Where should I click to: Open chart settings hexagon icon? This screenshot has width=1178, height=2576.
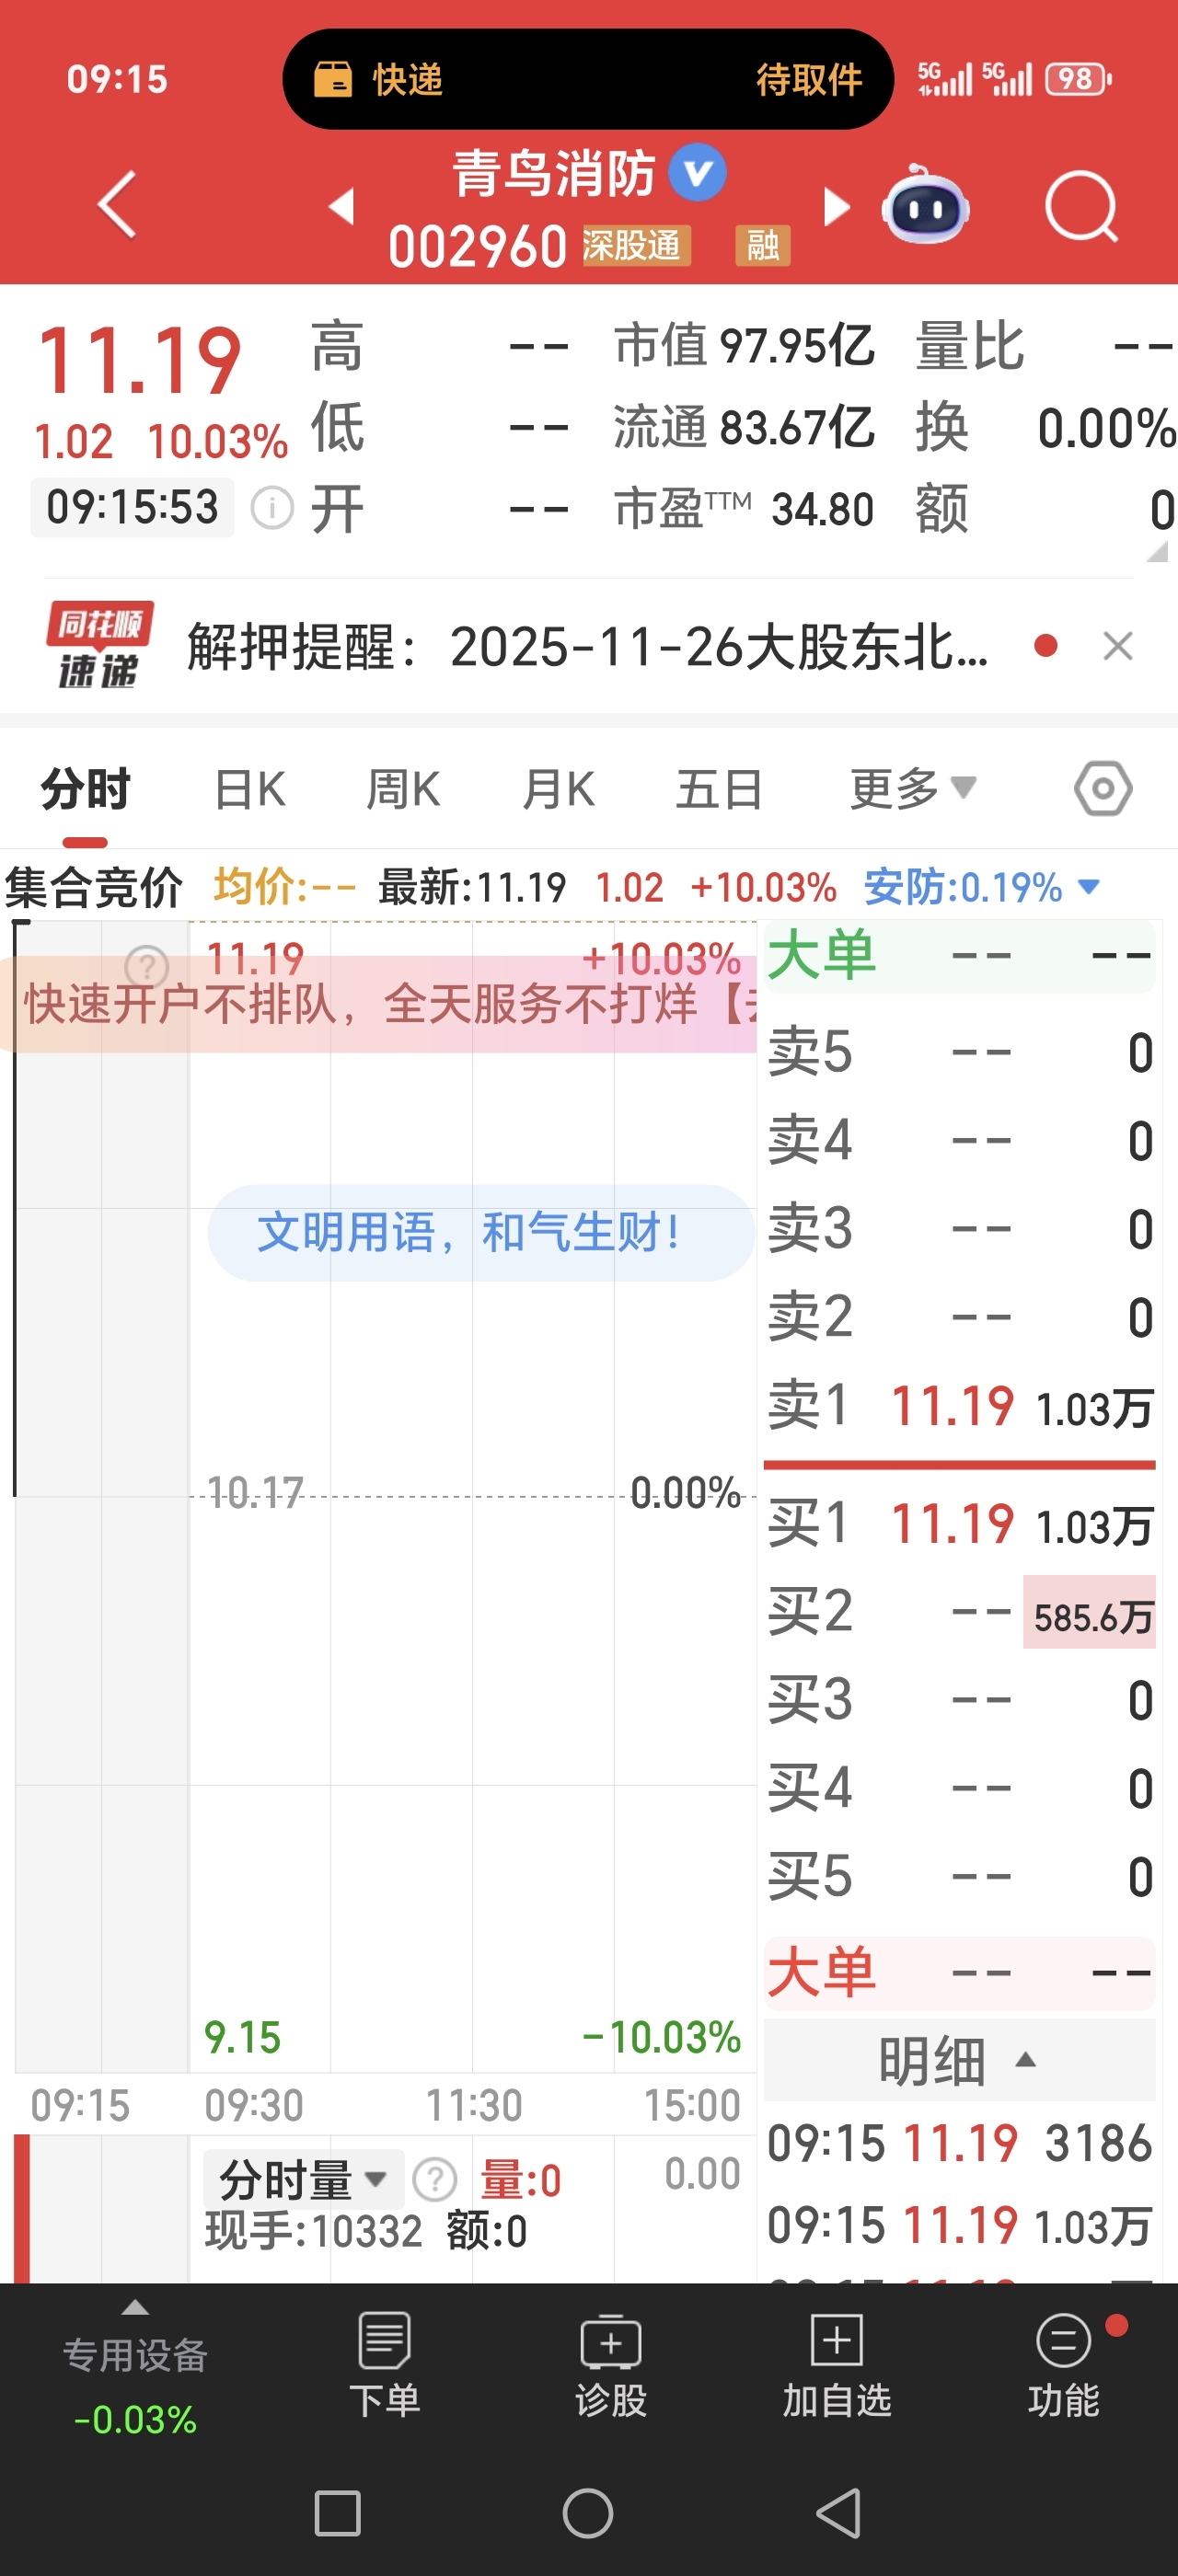[1103, 789]
